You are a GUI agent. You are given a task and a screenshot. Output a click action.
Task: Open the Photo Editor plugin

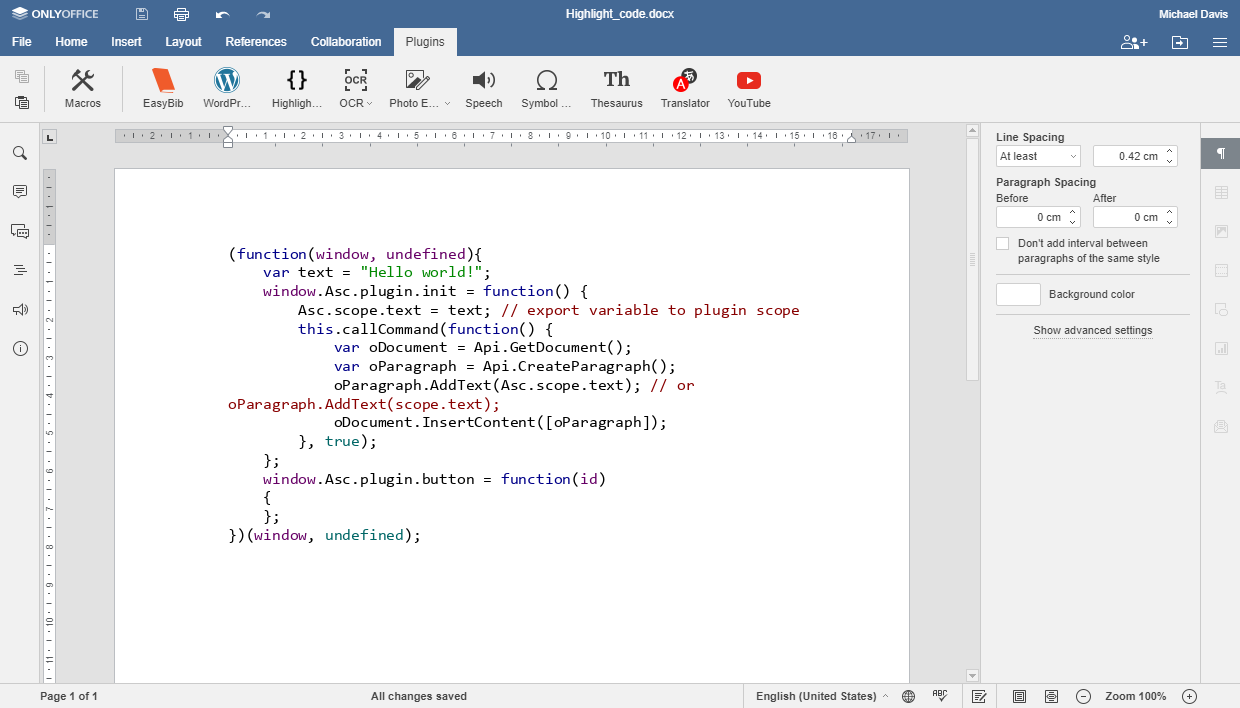coord(418,89)
